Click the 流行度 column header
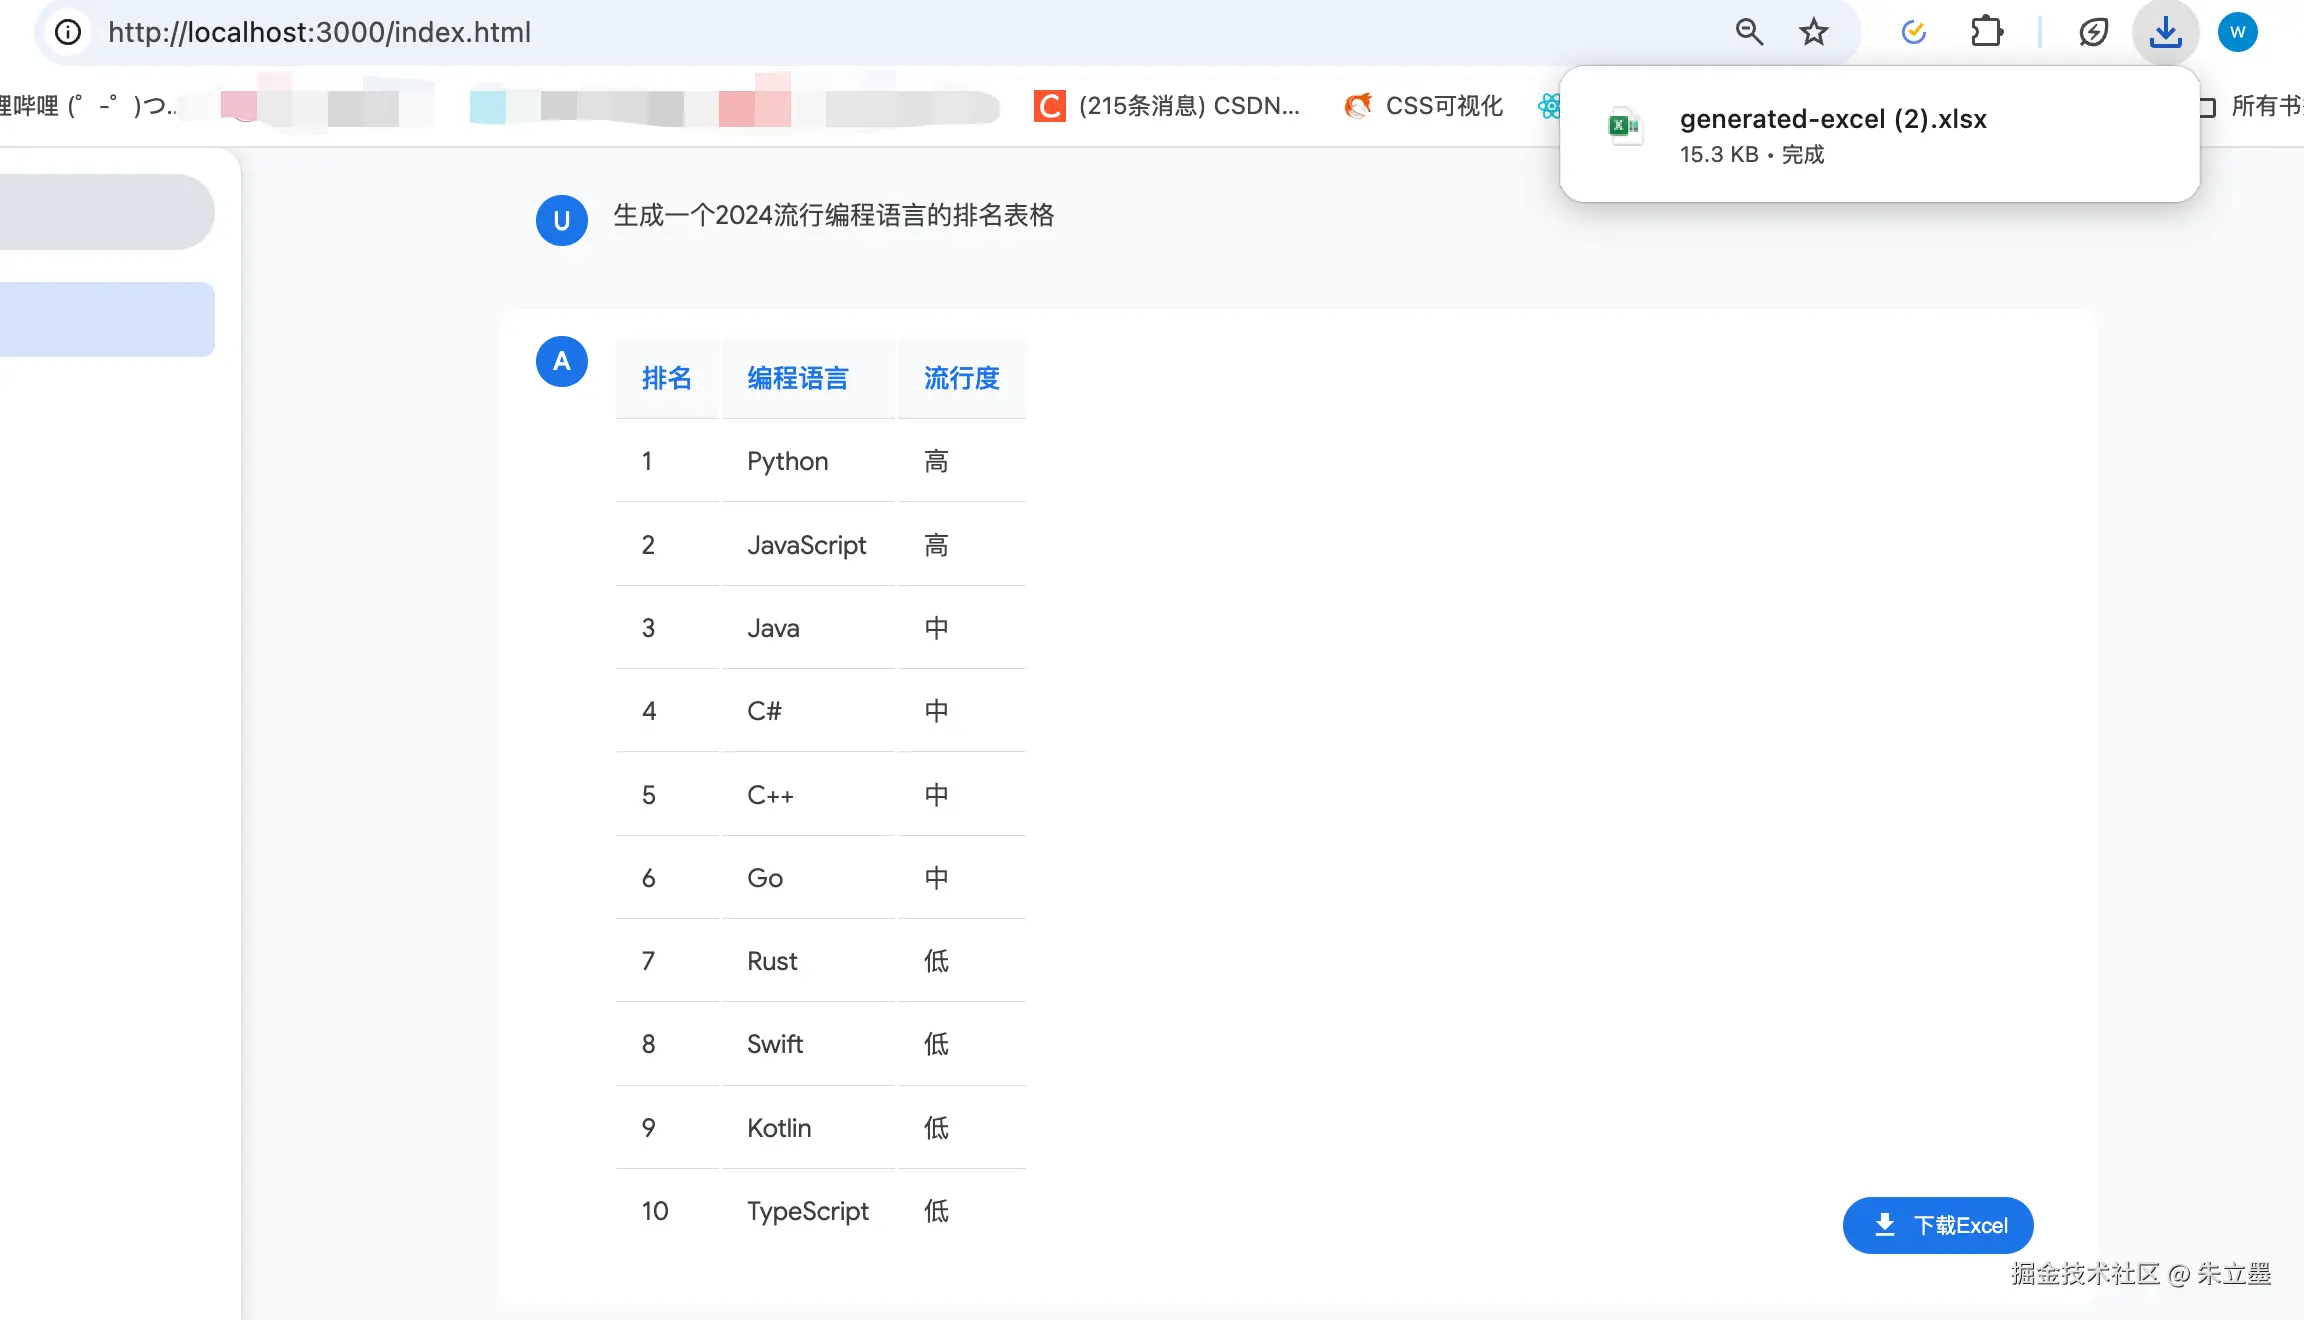This screenshot has width=2304, height=1320. point(961,378)
